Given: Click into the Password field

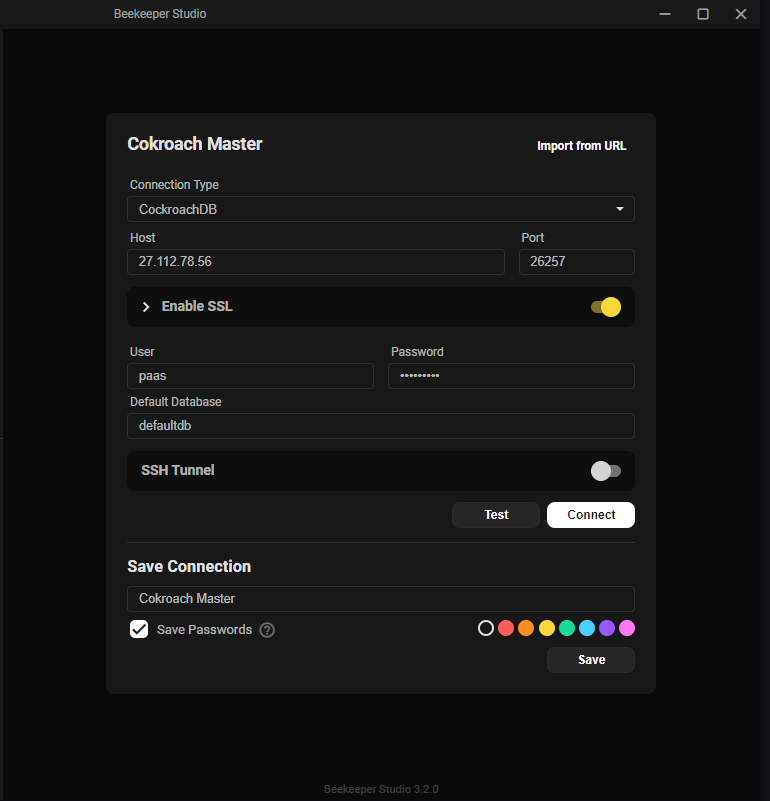Looking at the screenshot, I should click(x=511, y=376).
